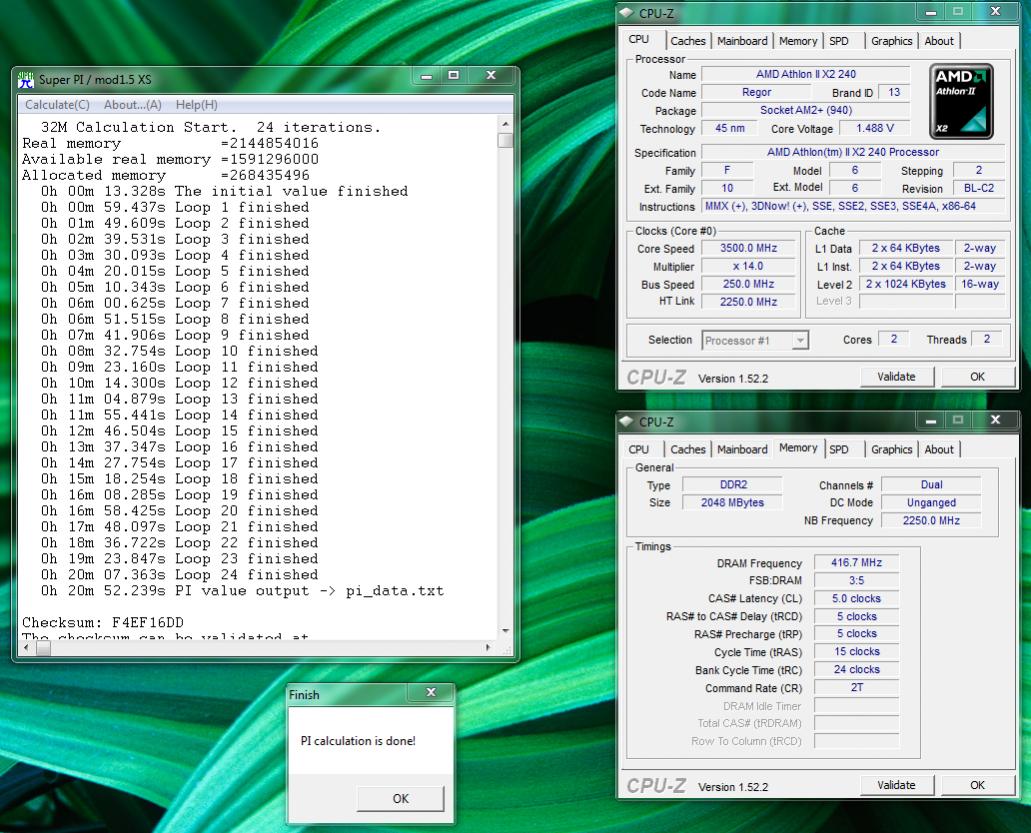Click the Channels # value Dual
The width and height of the screenshot is (1031, 833).
point(931,485)
